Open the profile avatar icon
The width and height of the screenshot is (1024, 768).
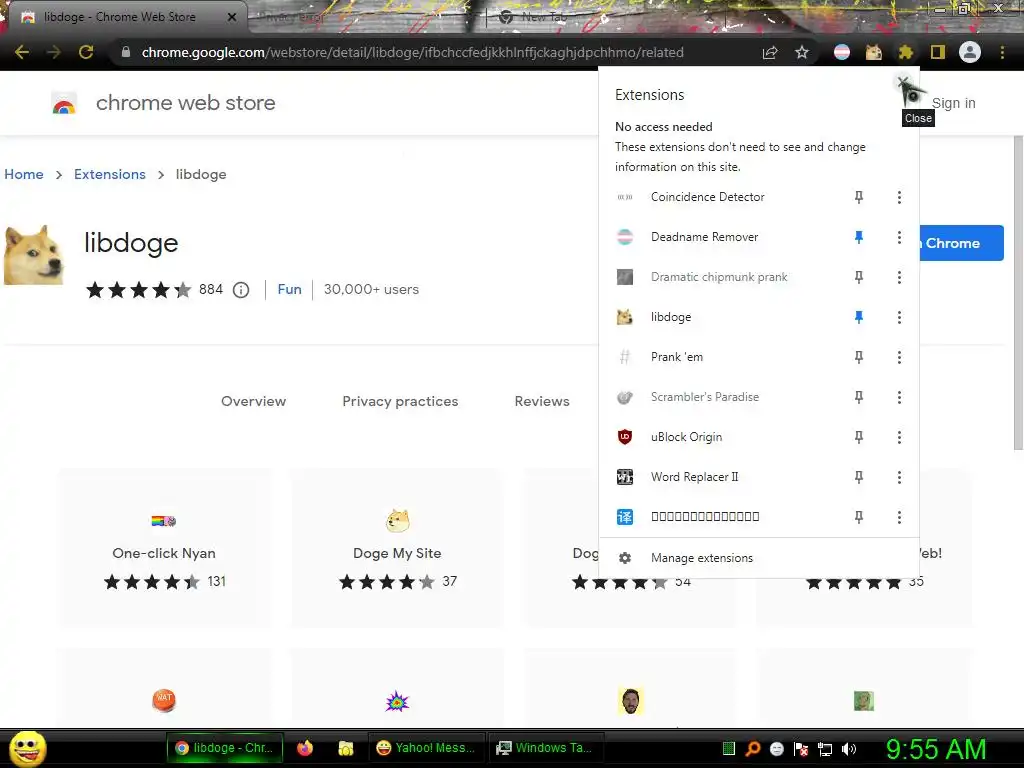point(970,52)
